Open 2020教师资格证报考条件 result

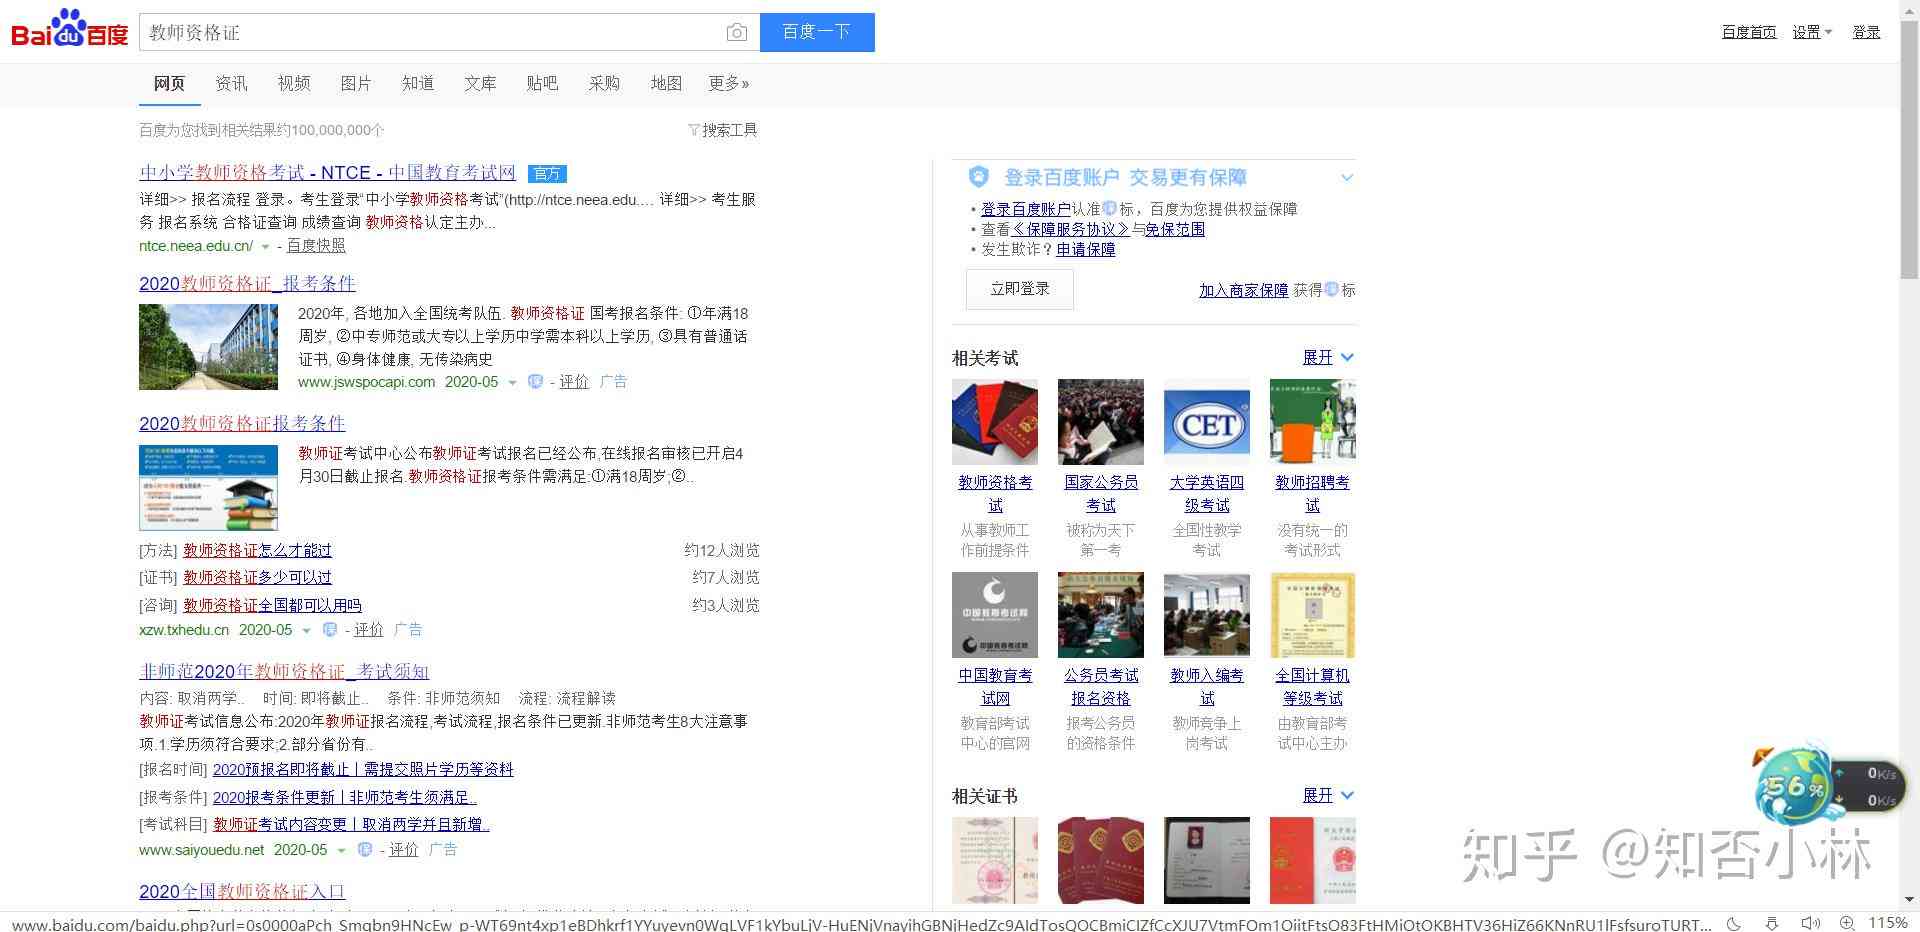pos(242,424)
